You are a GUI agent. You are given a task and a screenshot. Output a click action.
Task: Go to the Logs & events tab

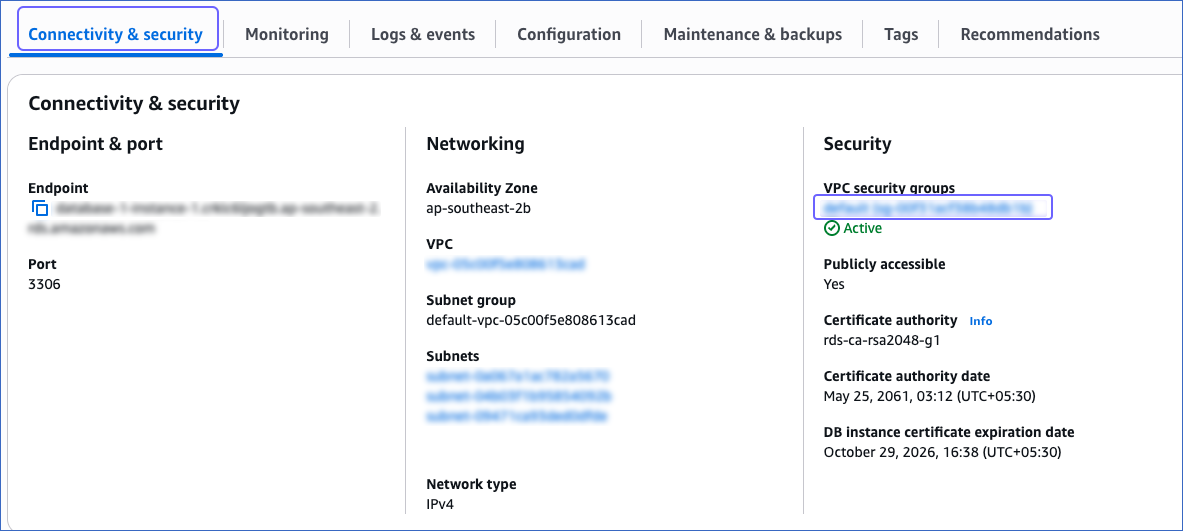tap(423, 34)
